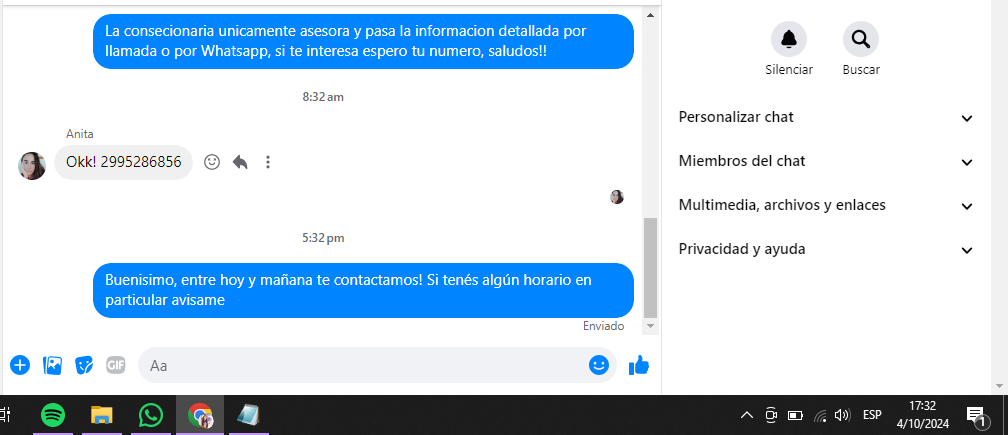Attach a photo with the image icon
Image resolution: width=1008 pixels, height=435 pixels.
(x=52, y=365)
